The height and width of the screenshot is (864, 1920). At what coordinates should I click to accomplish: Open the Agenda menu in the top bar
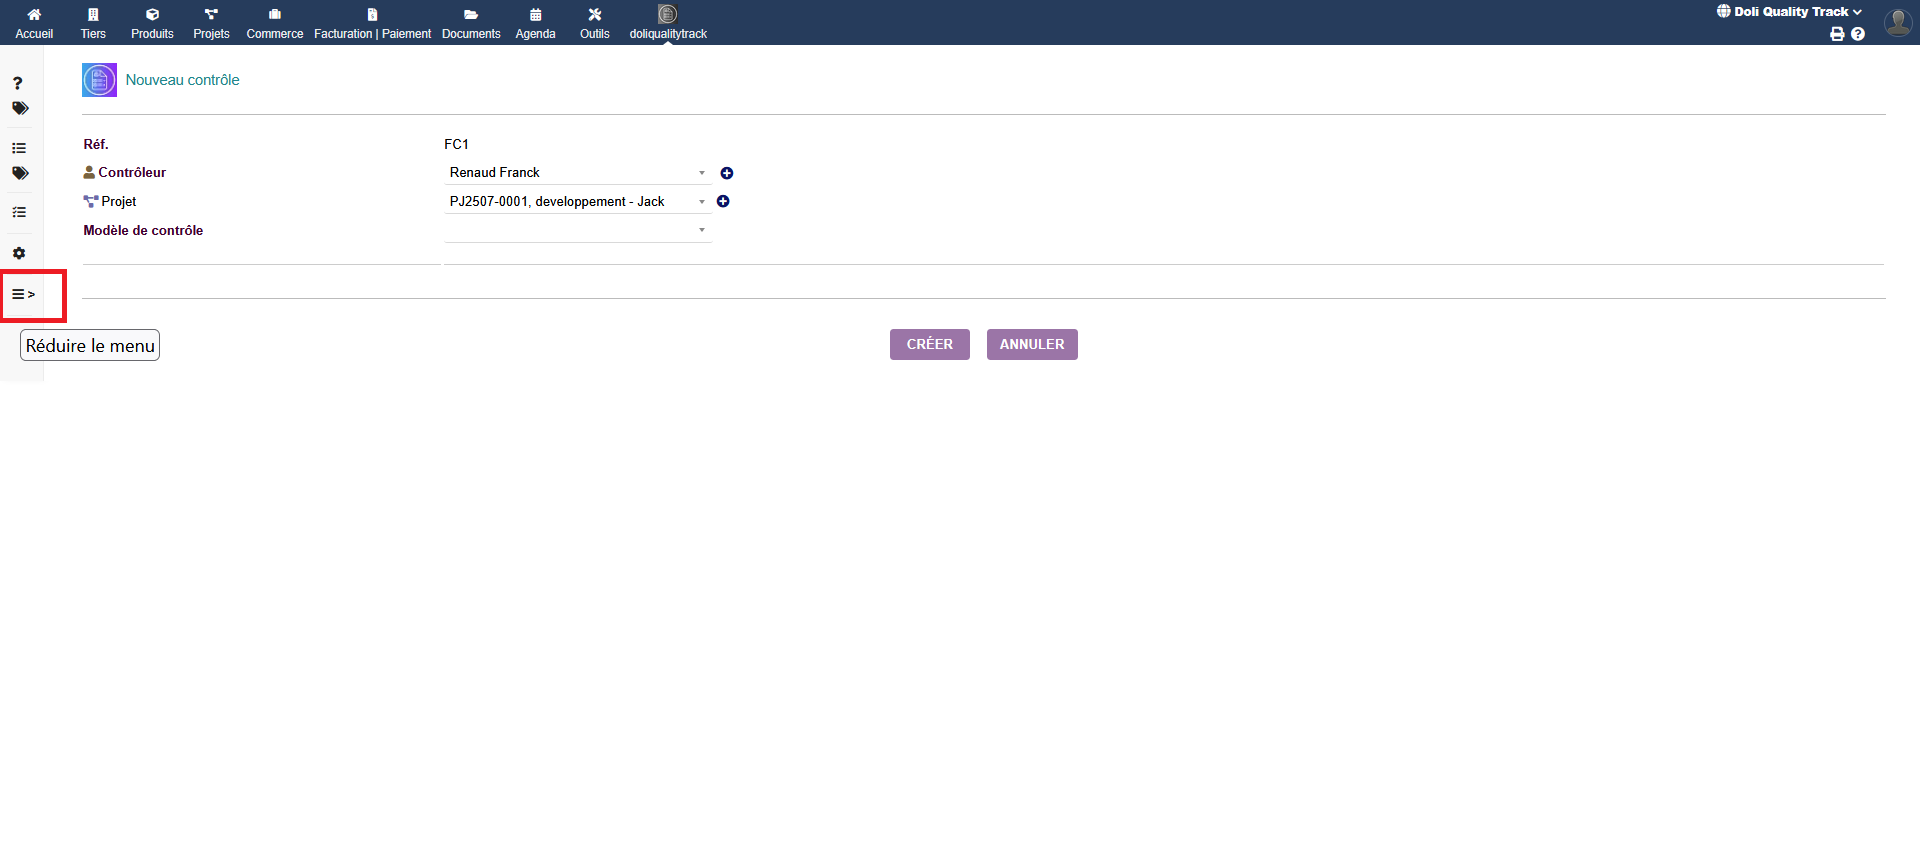[535, 23]
